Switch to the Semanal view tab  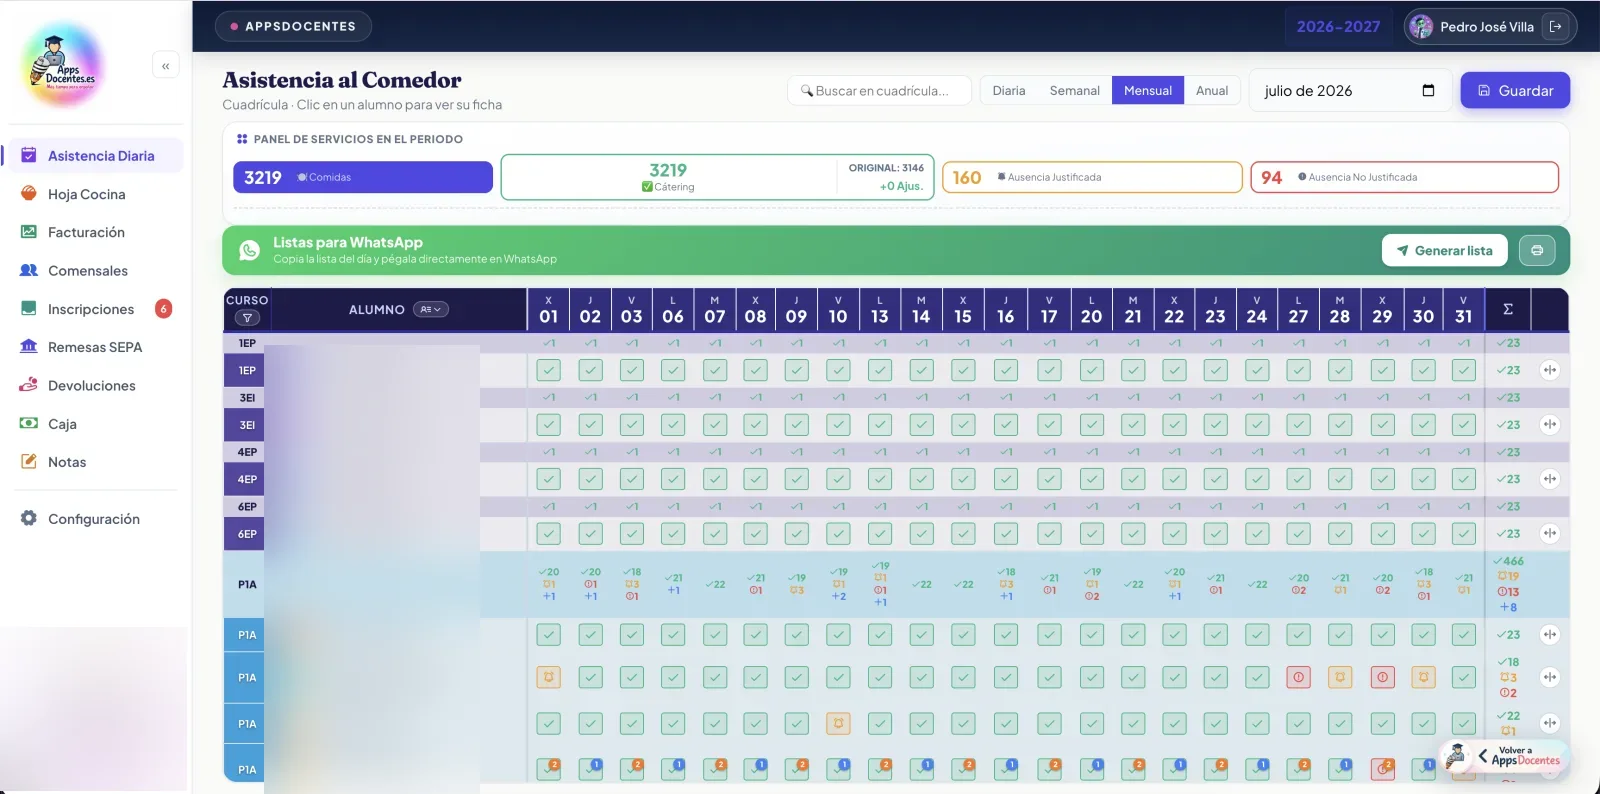[1074, 90]
